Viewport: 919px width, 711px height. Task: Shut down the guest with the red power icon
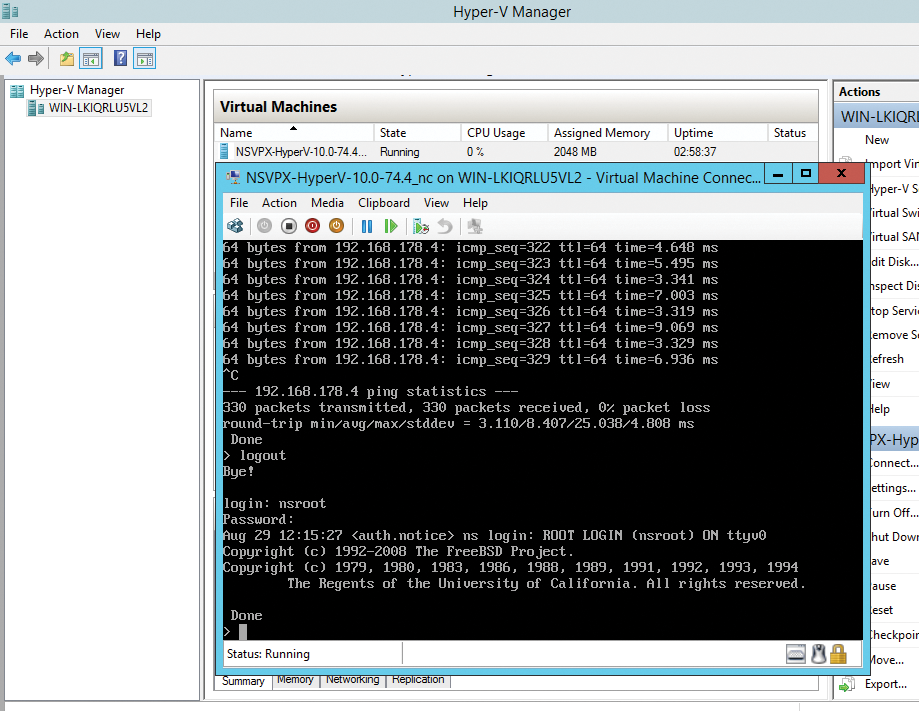click(312, 226)
